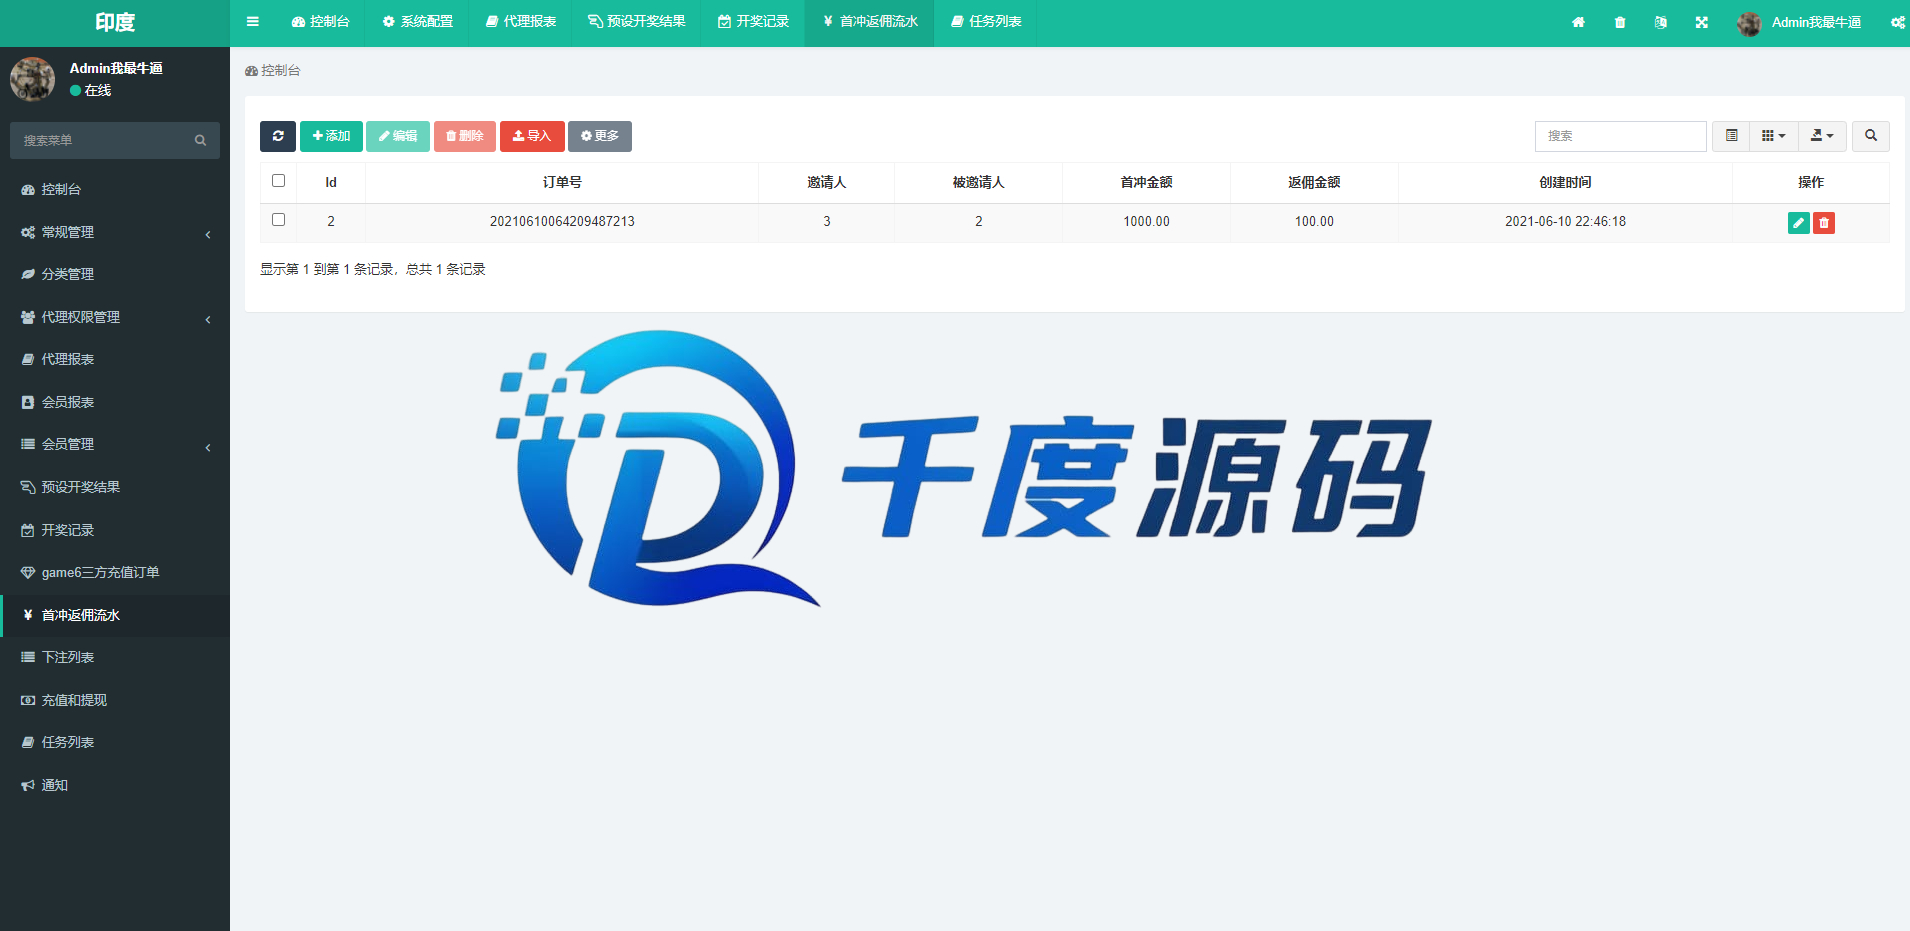Click the red 导入 import button
1910x931 pixels.
[532, 136]
